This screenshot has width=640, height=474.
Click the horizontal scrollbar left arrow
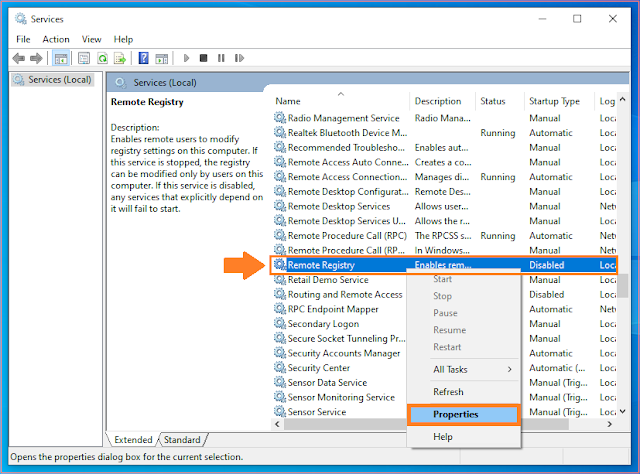[x=278, y=424]
